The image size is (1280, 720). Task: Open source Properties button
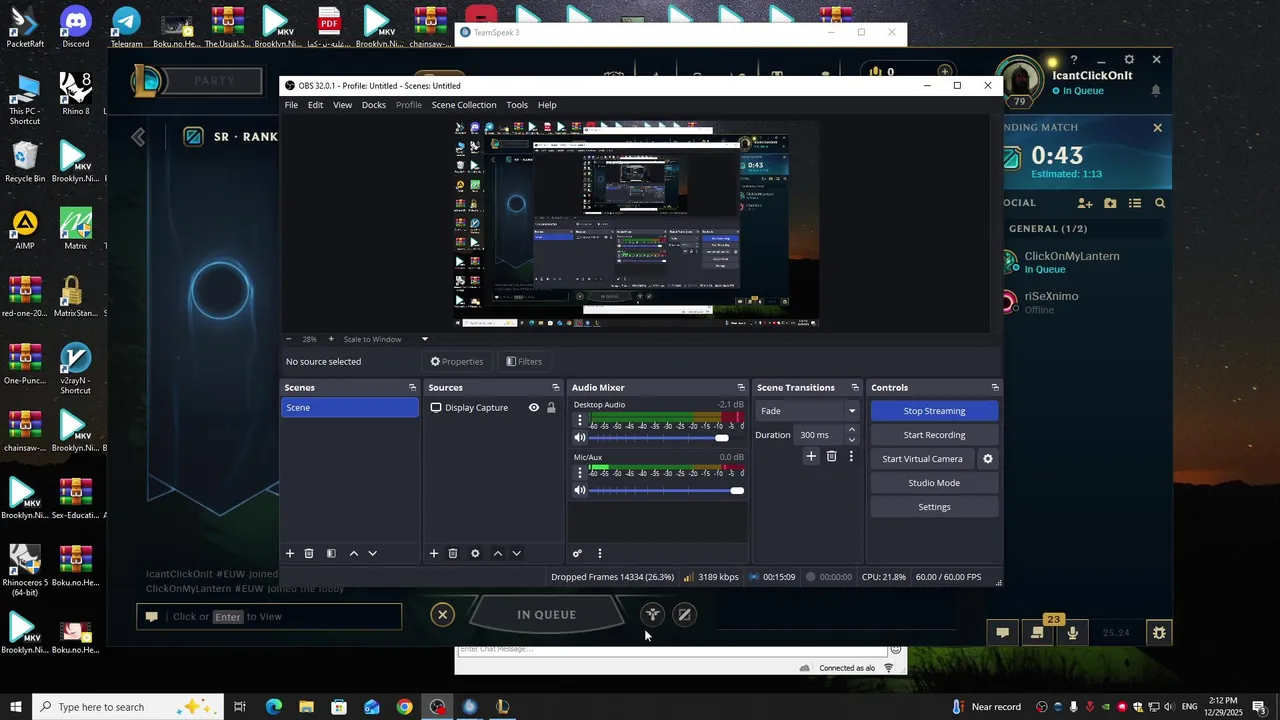457,362
